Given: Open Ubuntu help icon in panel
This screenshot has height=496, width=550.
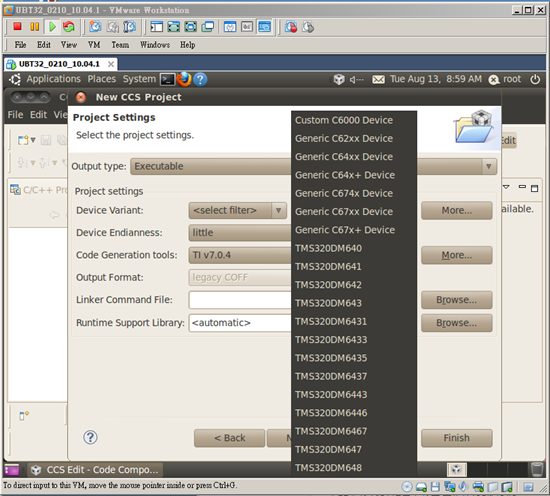Looking at the screenshot, I should tap(200, 79).
